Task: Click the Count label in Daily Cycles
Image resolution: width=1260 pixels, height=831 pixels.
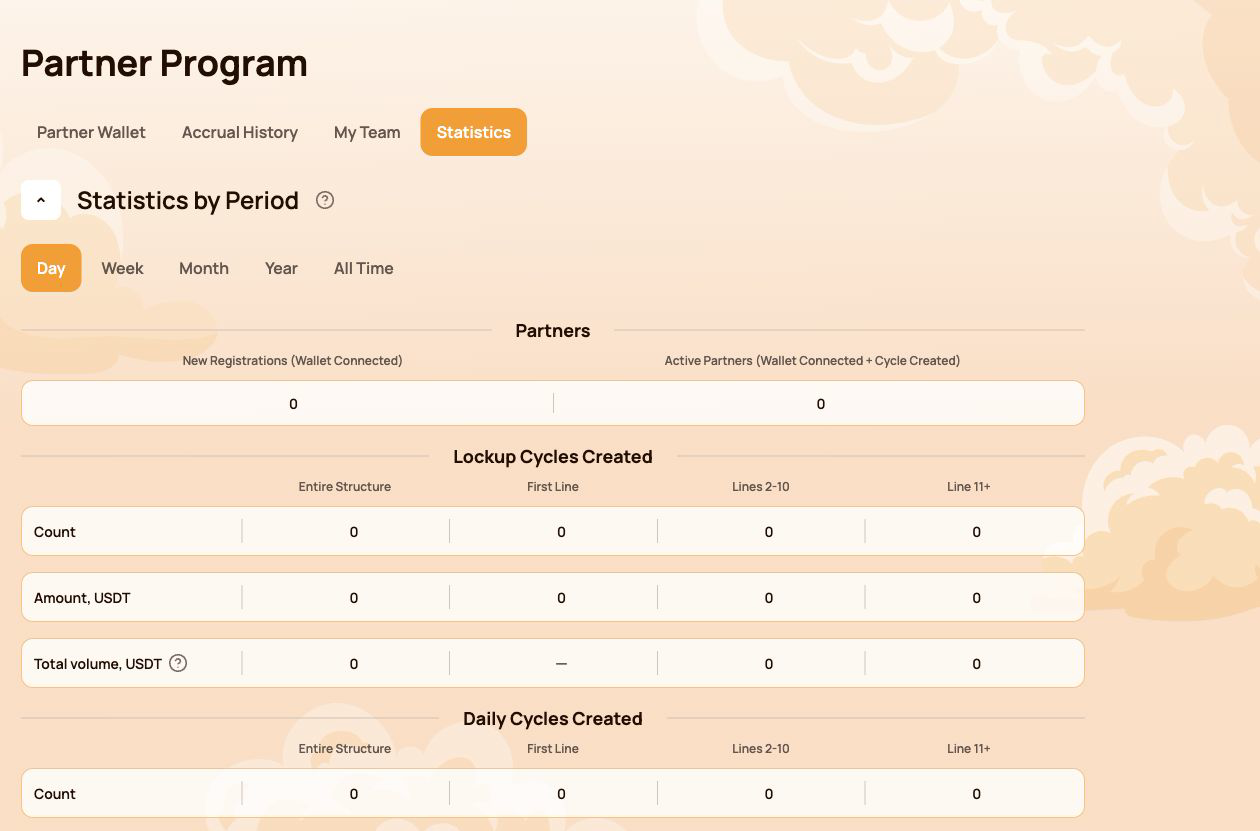Action: [x=55, y=794]
